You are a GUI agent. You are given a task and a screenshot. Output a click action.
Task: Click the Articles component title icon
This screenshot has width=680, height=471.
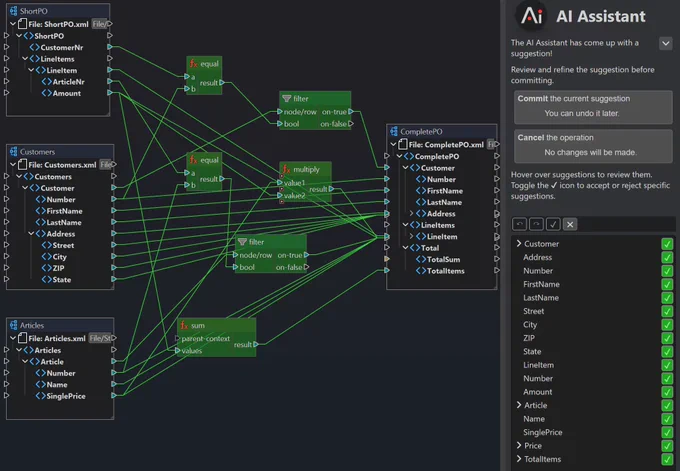coord(13,325)
